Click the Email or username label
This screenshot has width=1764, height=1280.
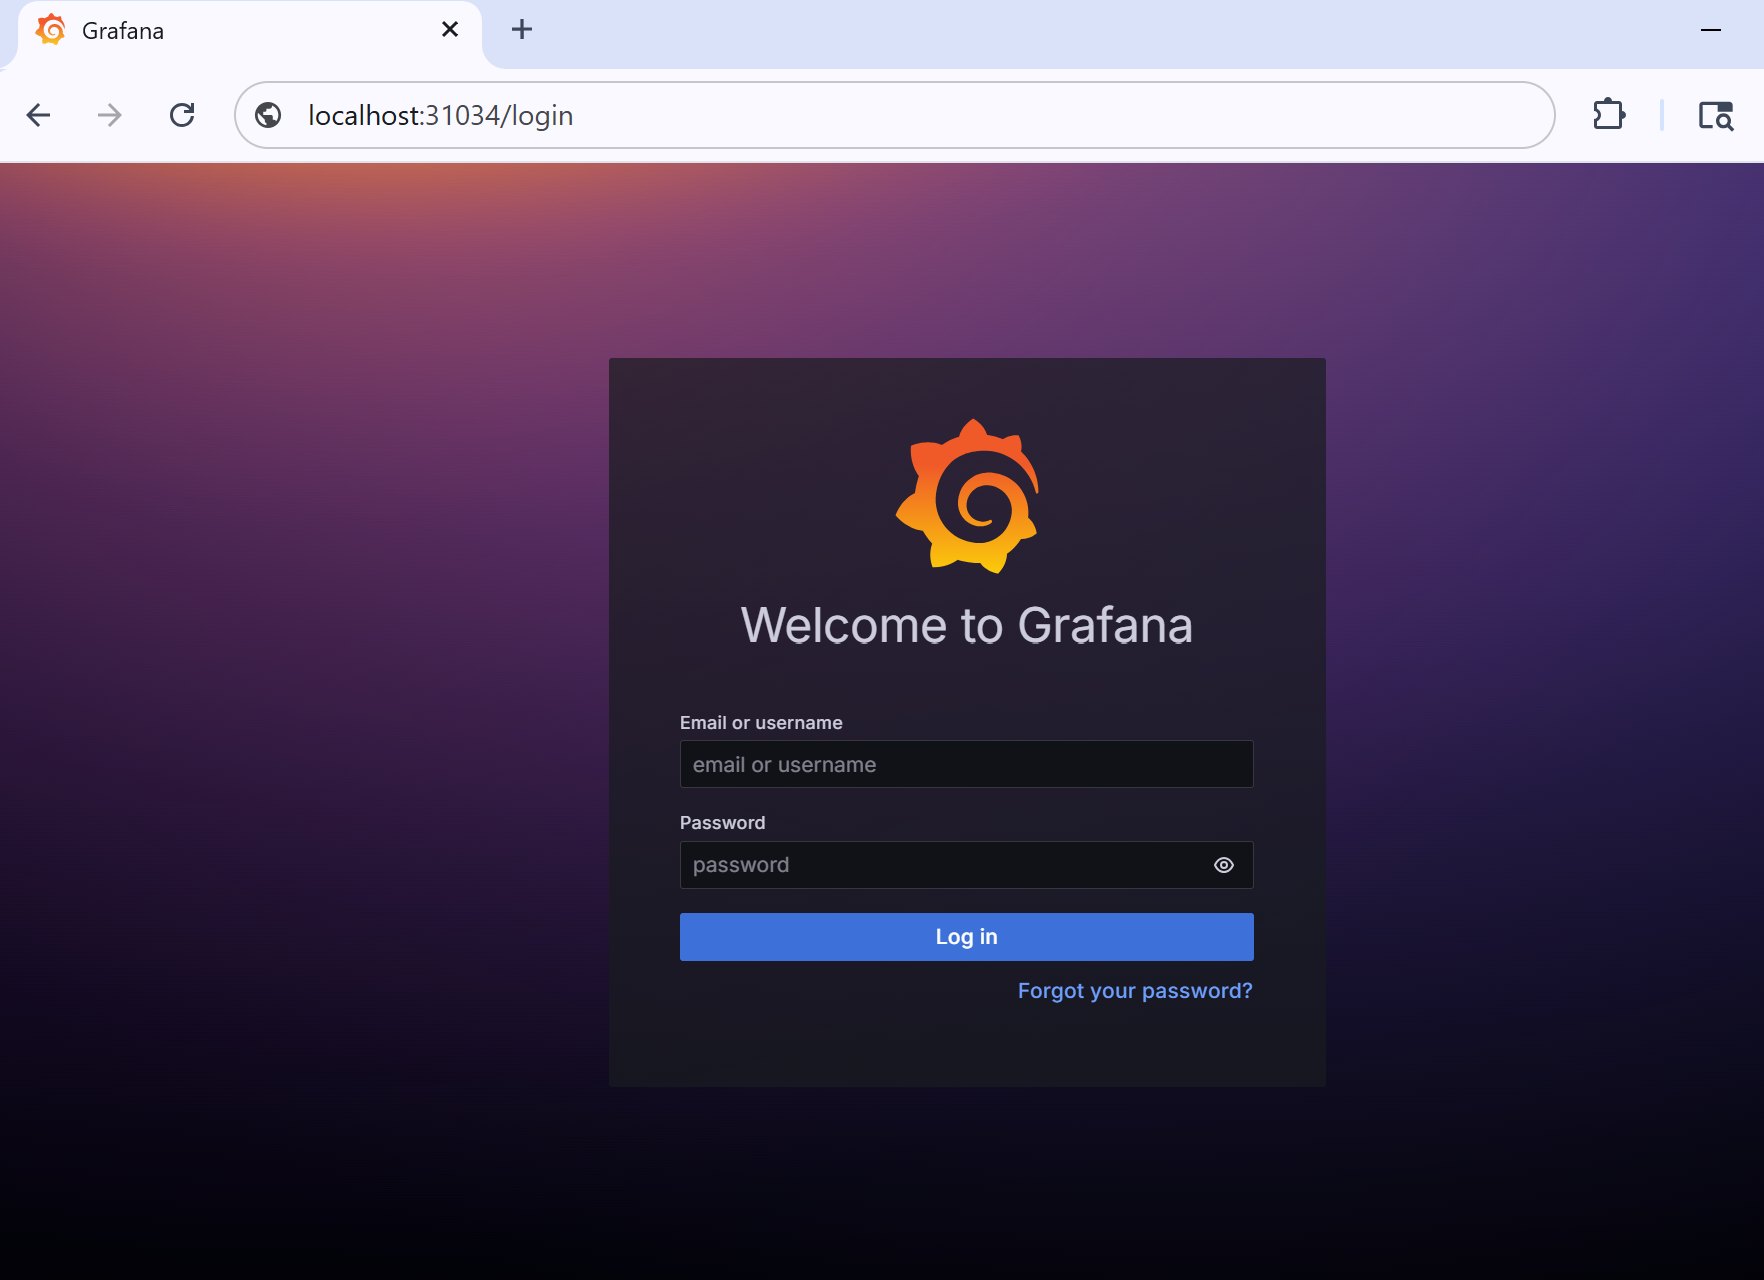tap(761, 723)
